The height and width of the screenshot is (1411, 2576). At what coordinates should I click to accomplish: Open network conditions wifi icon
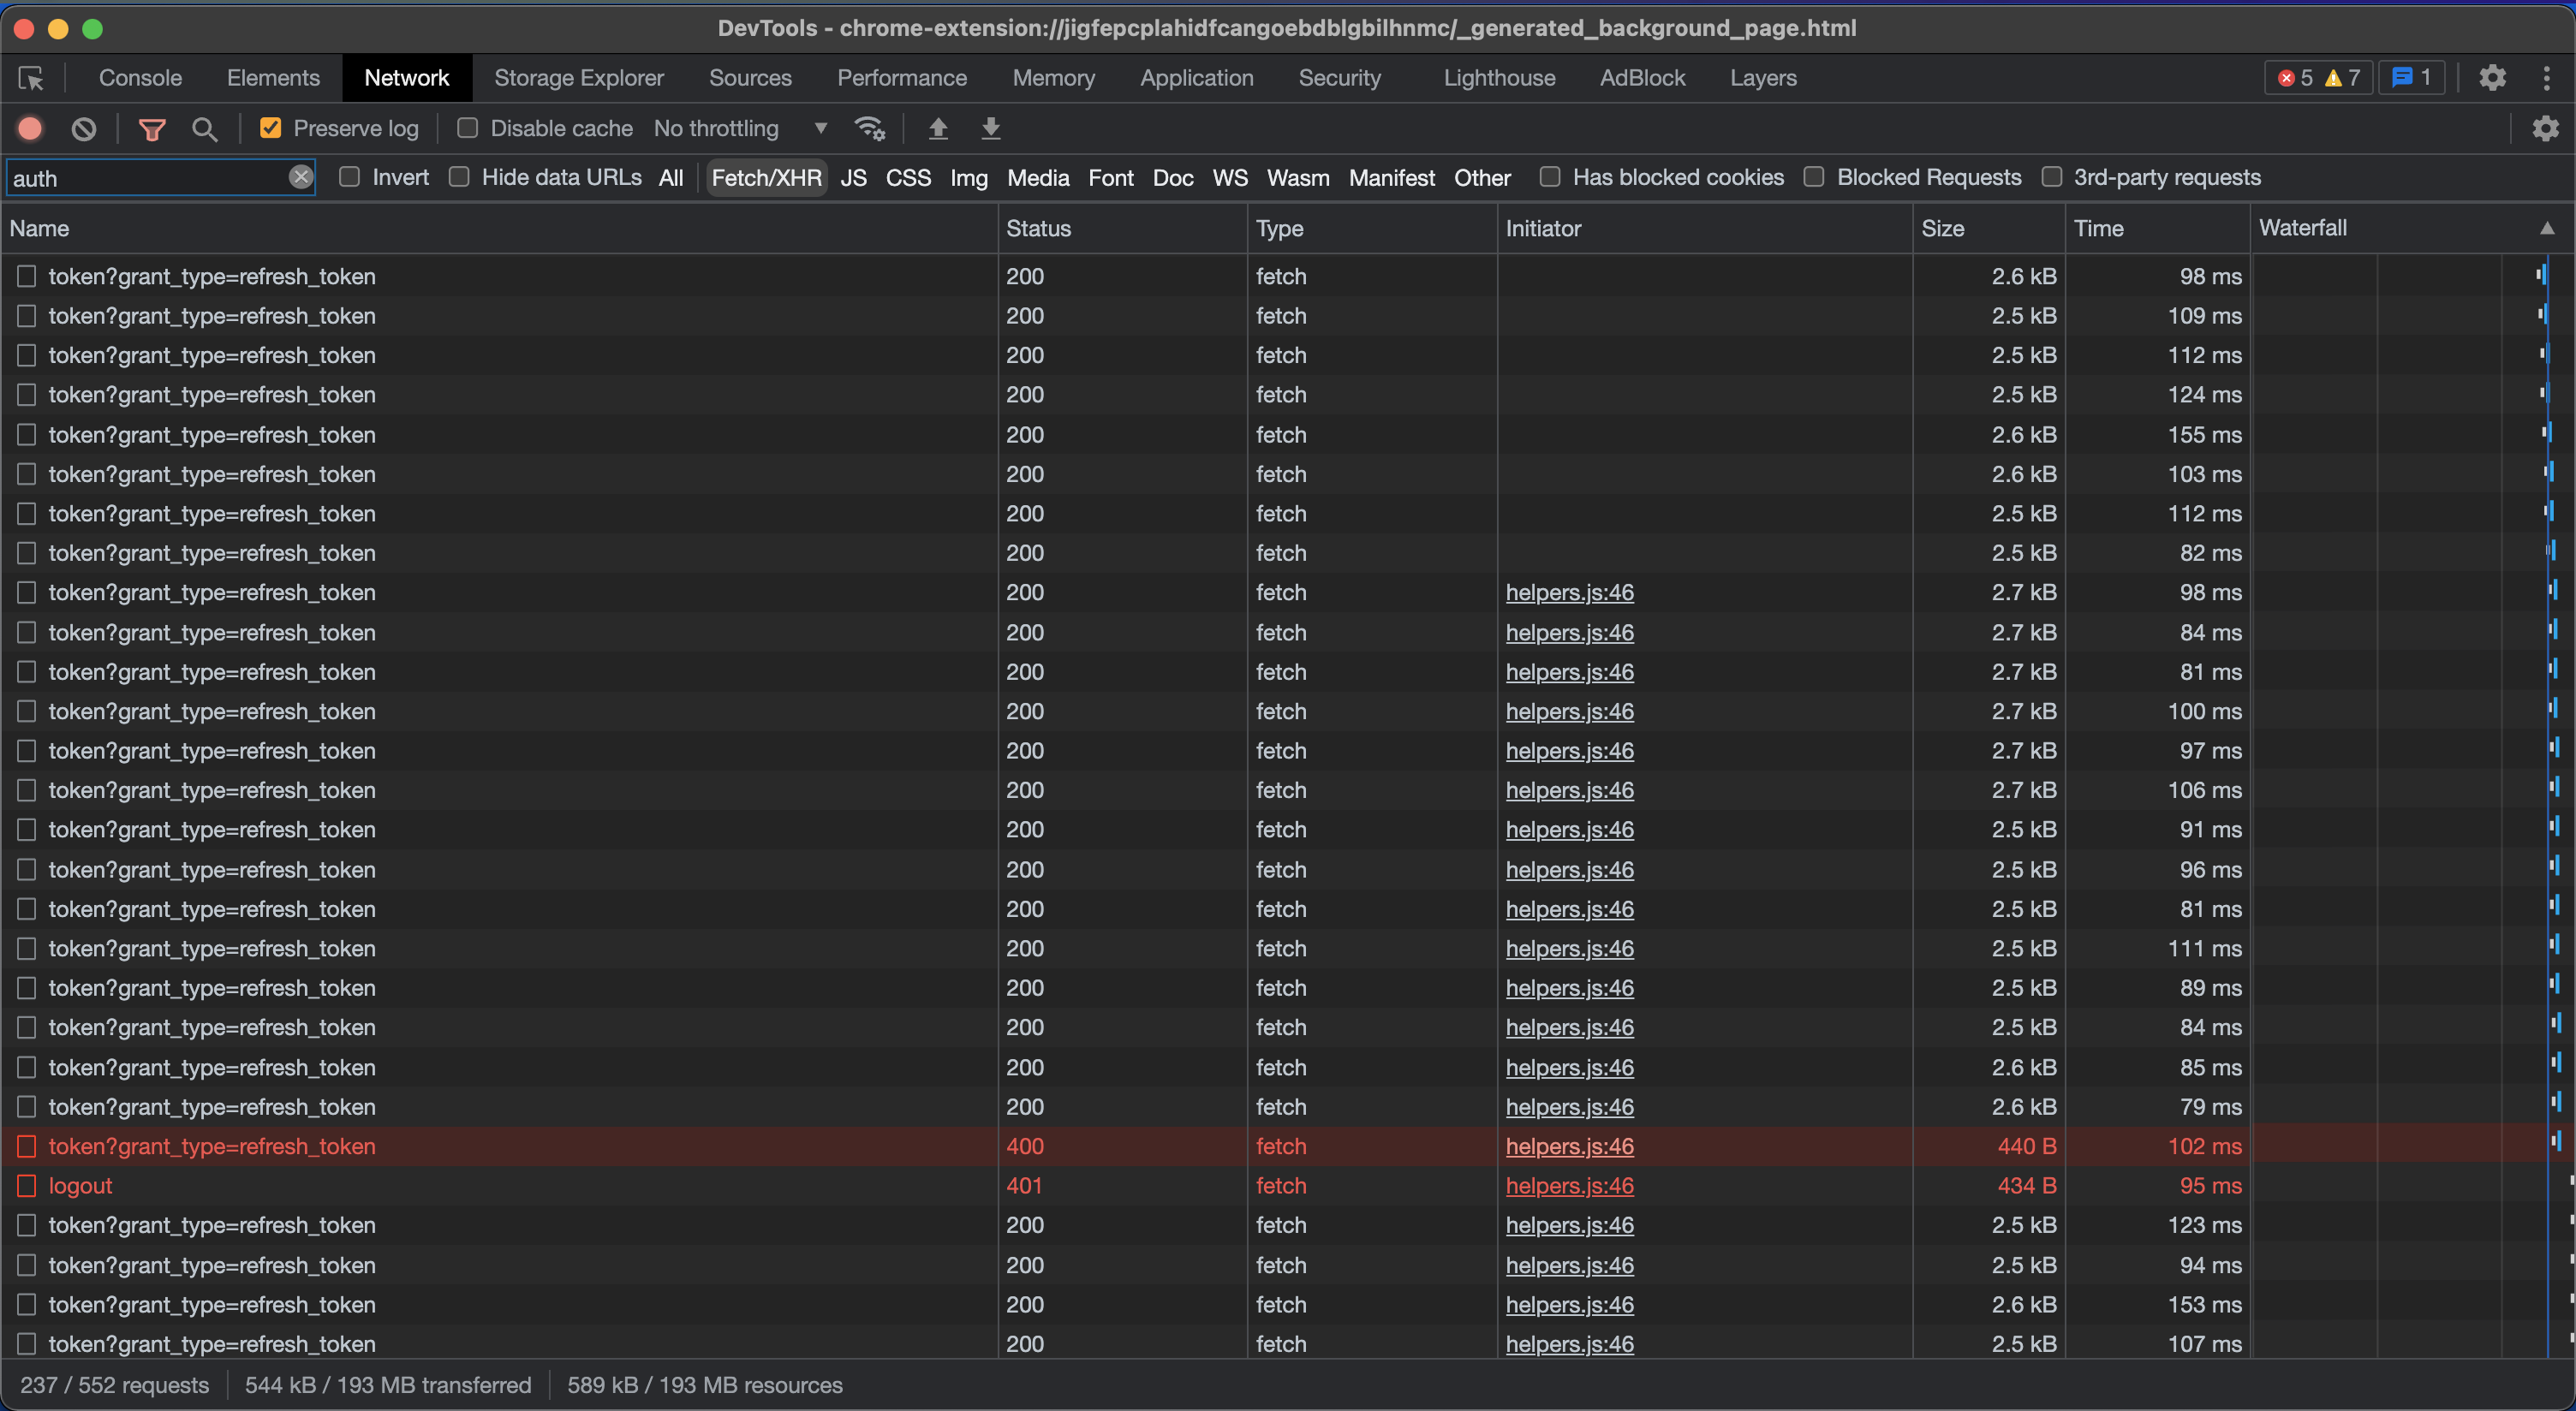tap(869, 128)
